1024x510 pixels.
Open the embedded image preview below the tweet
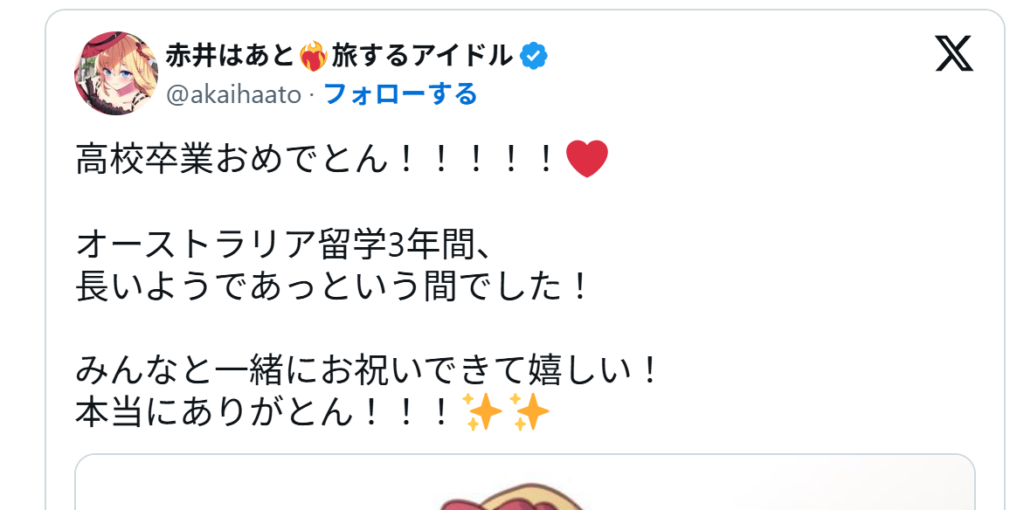(x=525, y=482)
